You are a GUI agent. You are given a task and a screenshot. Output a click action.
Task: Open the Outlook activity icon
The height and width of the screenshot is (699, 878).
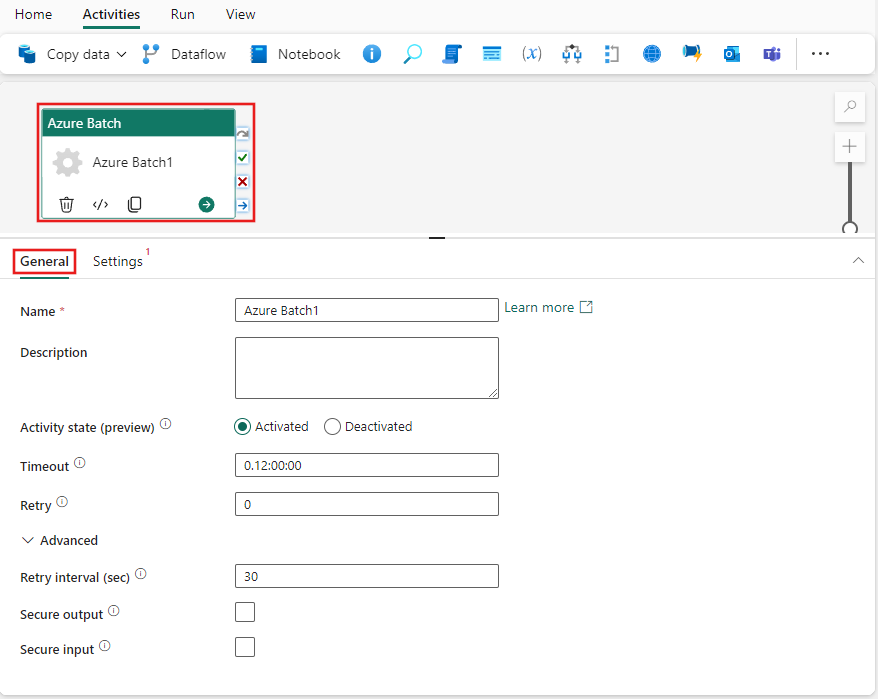tap(732, 54)
